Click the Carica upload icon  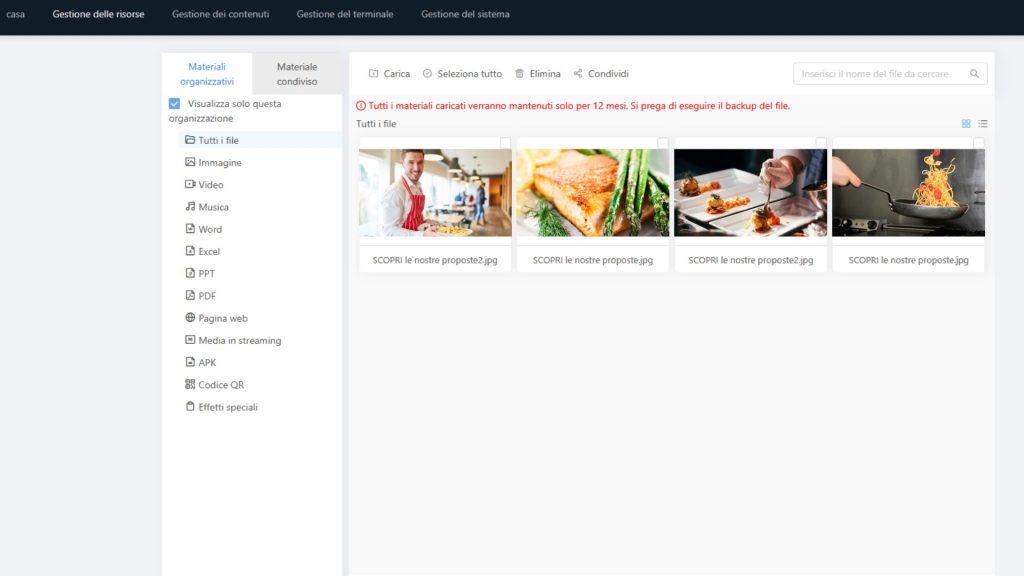point(374,74)
